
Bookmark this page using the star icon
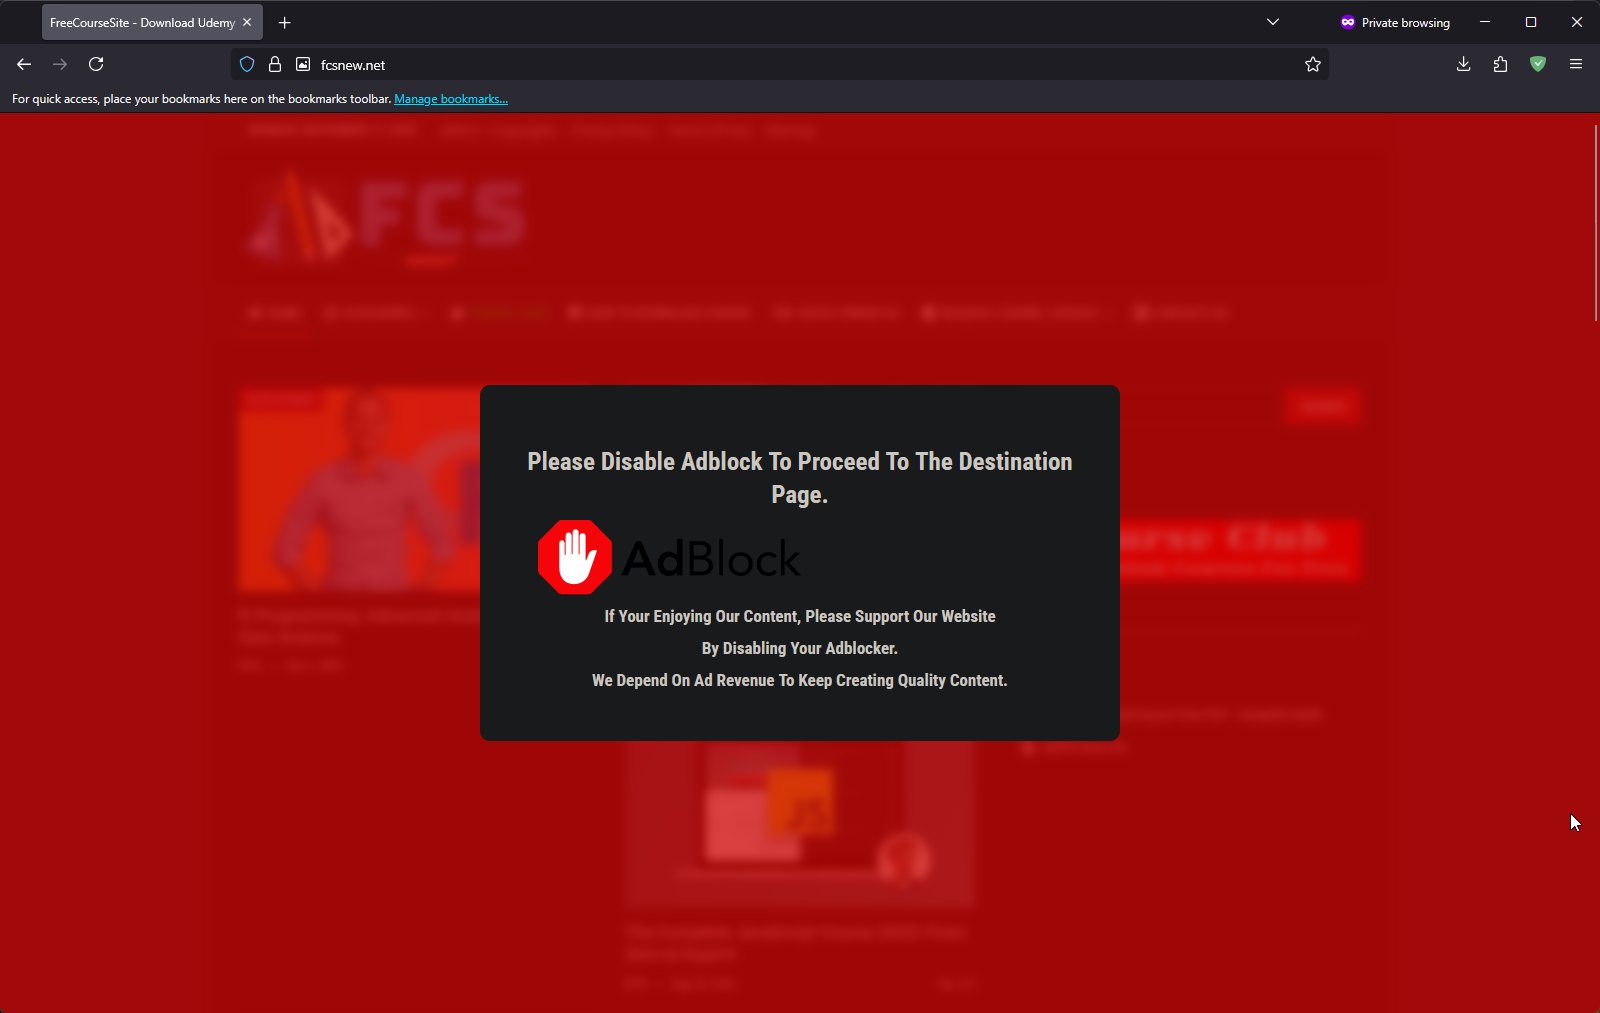click(x=1312, y=64)
